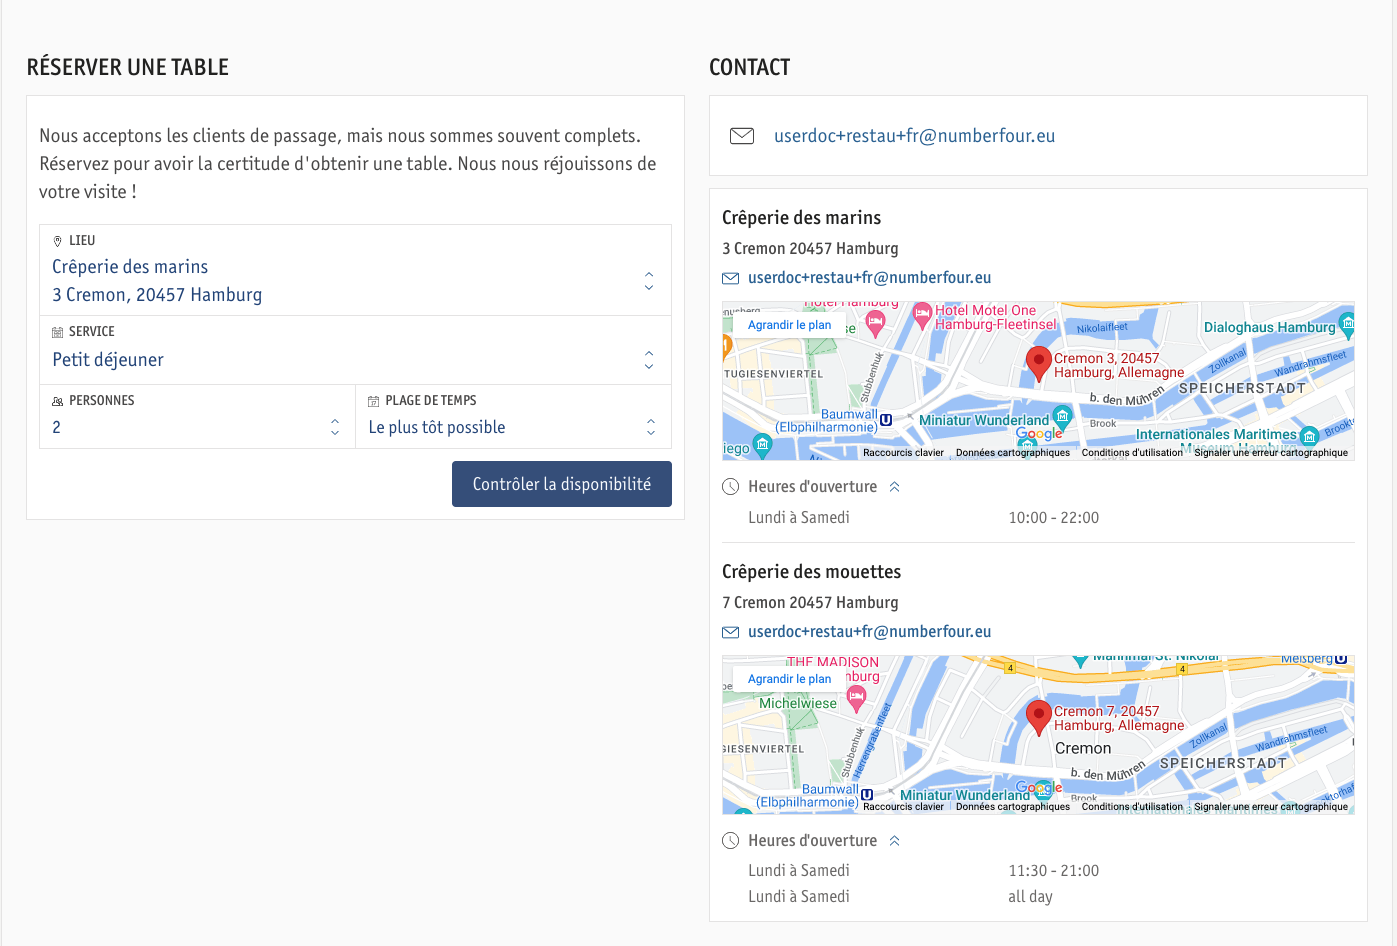This screenshot has height=946, width=1397.
Task: Click the Michelwiese hotel marker on second map
Action: [856, 699]
